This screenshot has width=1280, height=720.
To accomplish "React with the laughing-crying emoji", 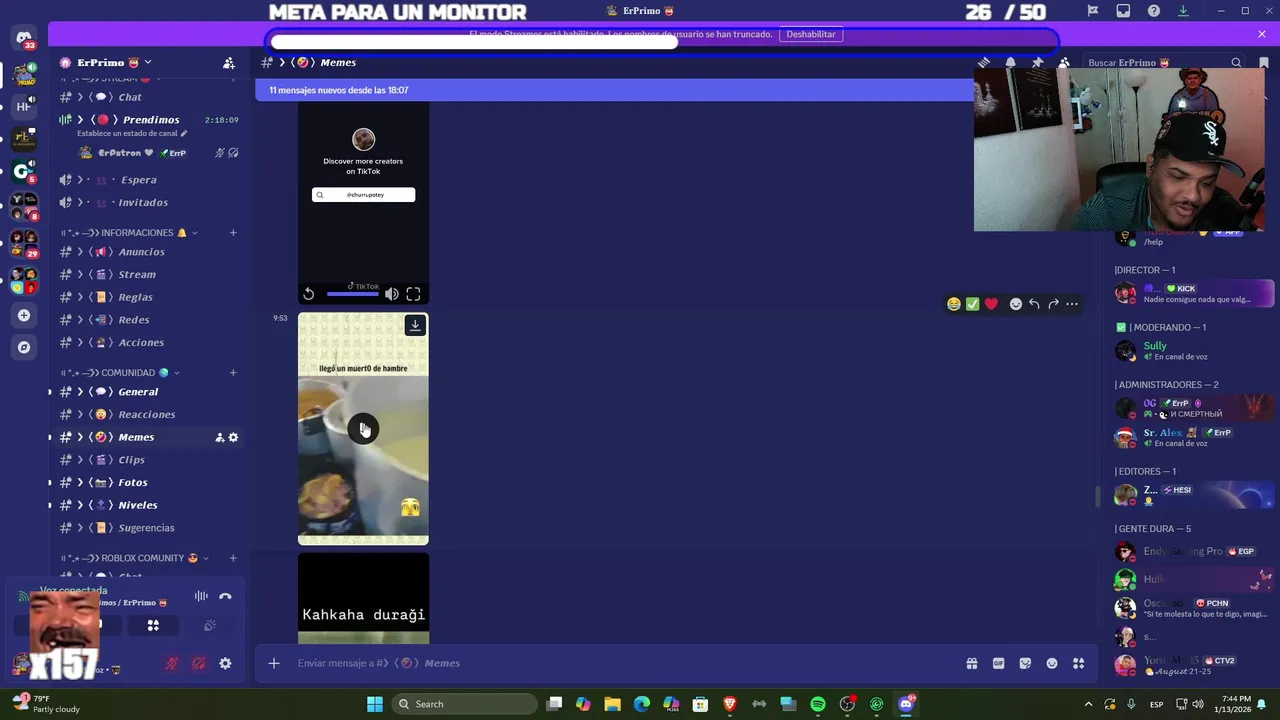I will point(954,304).
